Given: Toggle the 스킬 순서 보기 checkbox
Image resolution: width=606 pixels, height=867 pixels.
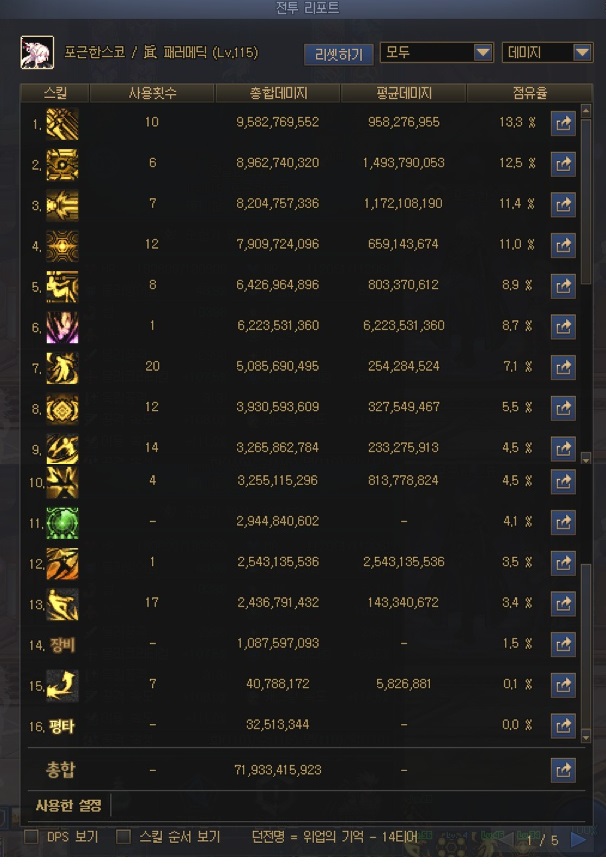Looking at the screenshot, I should 123,836.
